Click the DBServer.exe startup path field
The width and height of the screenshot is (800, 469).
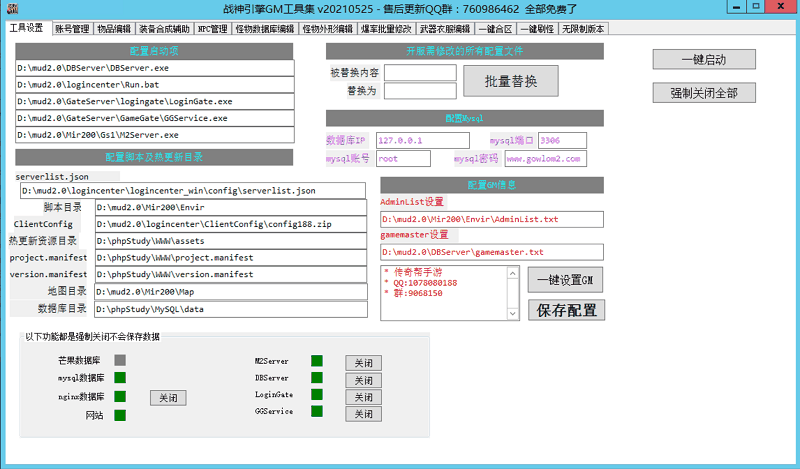155,68
